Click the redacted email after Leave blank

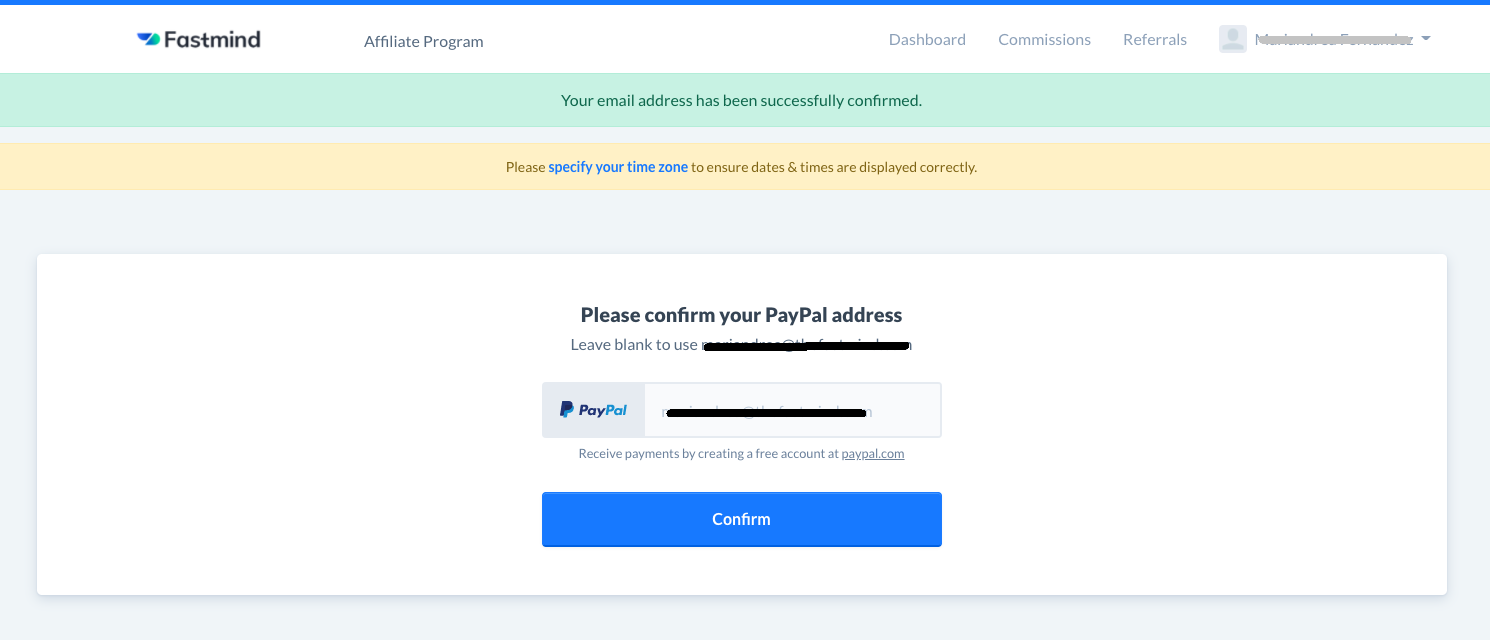point(807,345)
